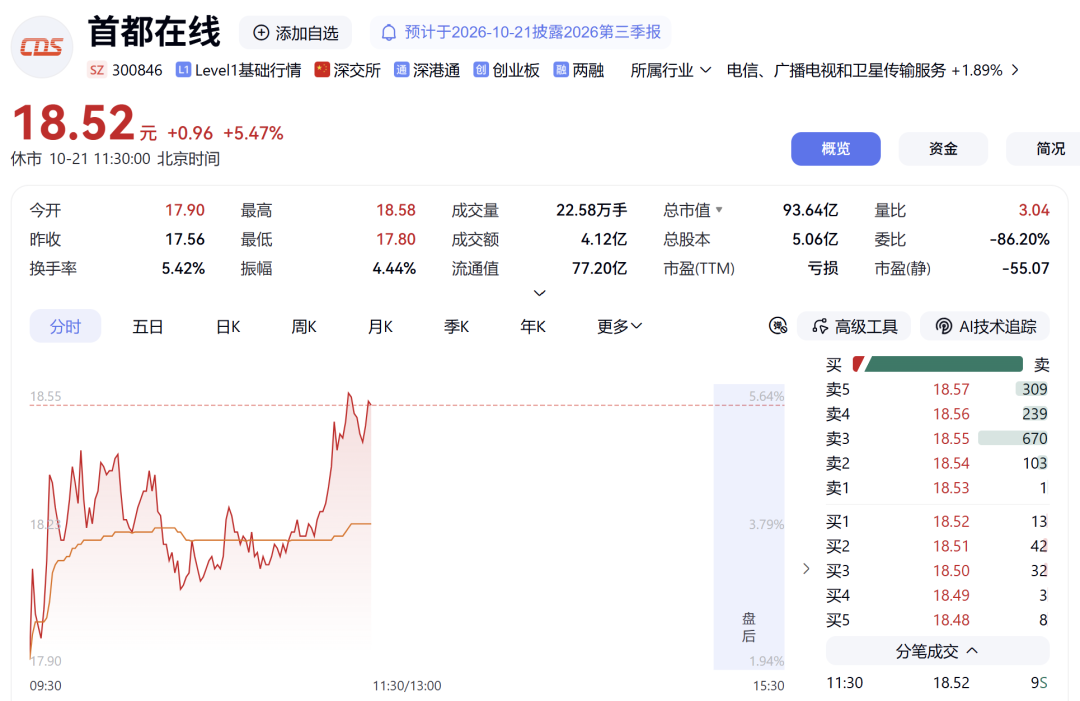Image resolution: width=1080 pixels, height=701 pixels.
Task: Open AI技术追踪 tool
Action: [x=985, y=326]
